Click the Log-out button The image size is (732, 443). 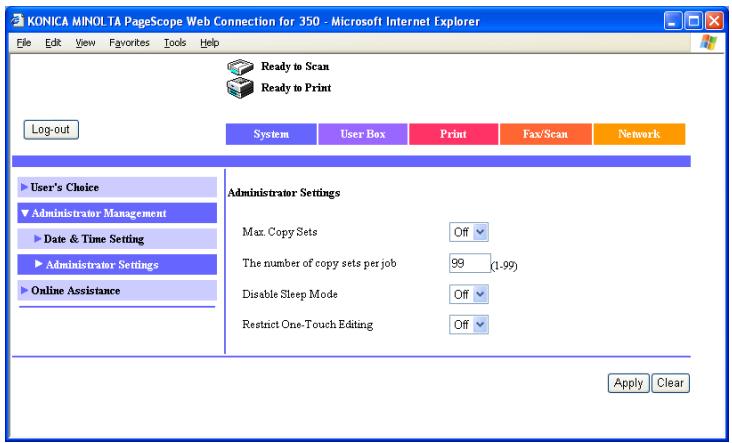(x=51, y=130)
